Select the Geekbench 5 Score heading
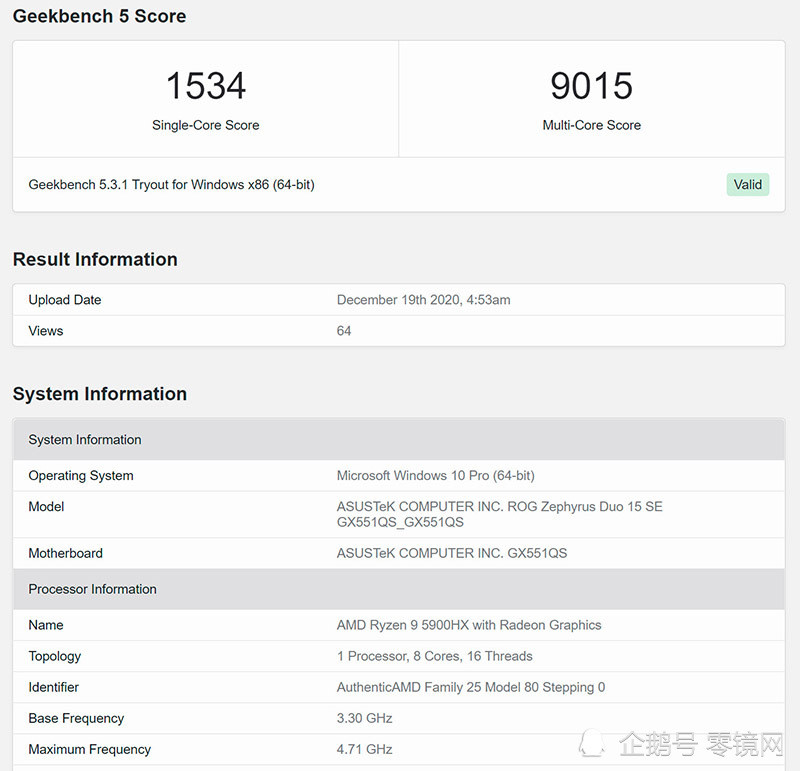Viewport: 800px width, 771px height. pos(99,16)
